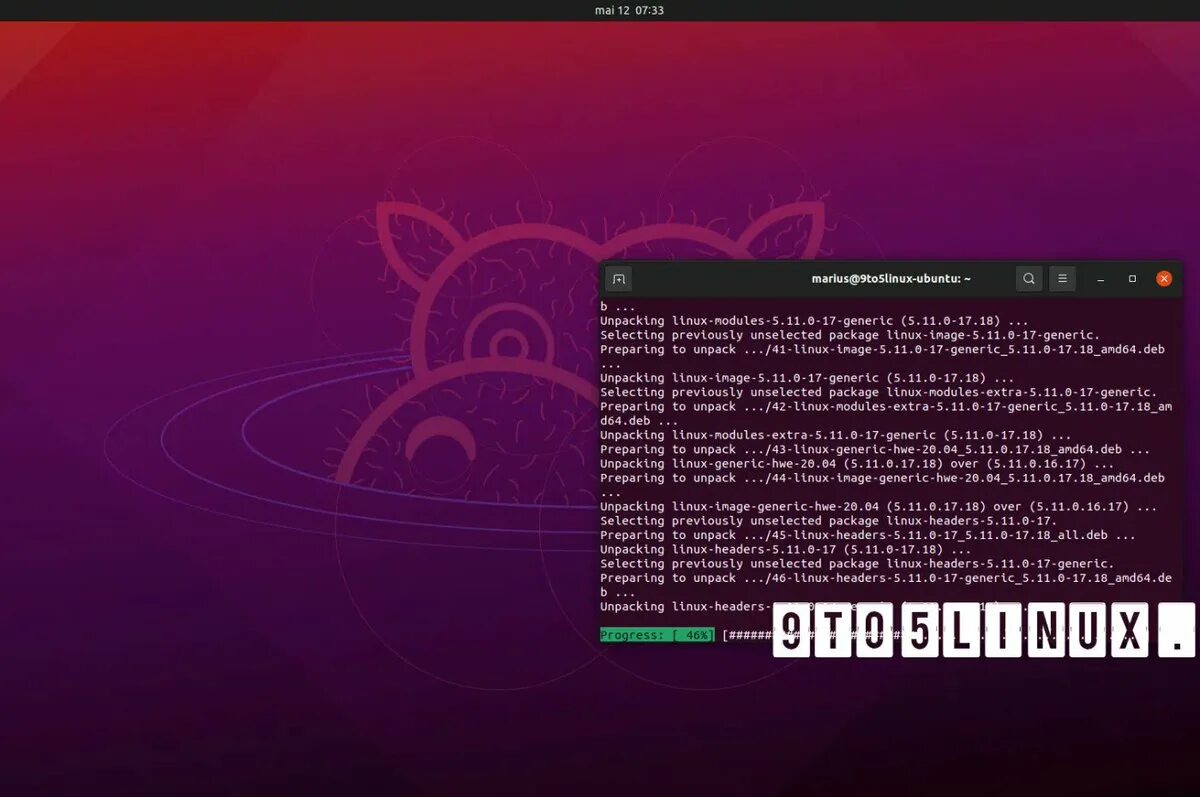Screen dimensions: 1200x797
Task: Click 'Selecting previously unselected package linux-modules-extra' line
Action: 879,392
